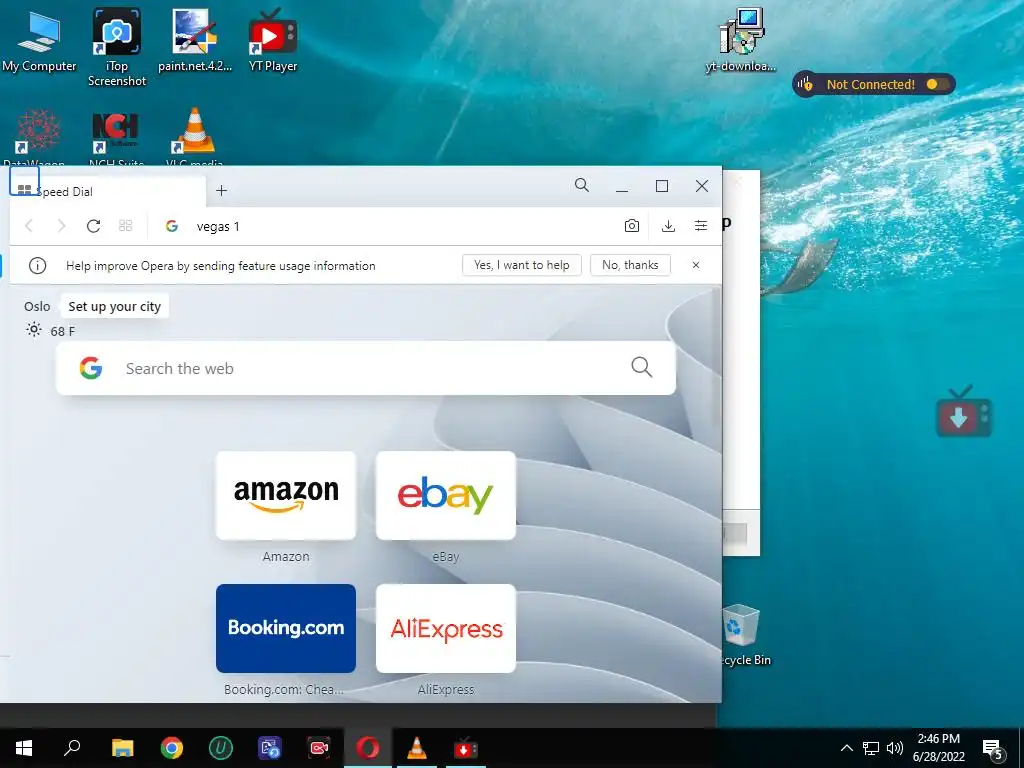Open Windows taskbar search
This screenshot has width=1024, height=768.
[x=72, y=748]
